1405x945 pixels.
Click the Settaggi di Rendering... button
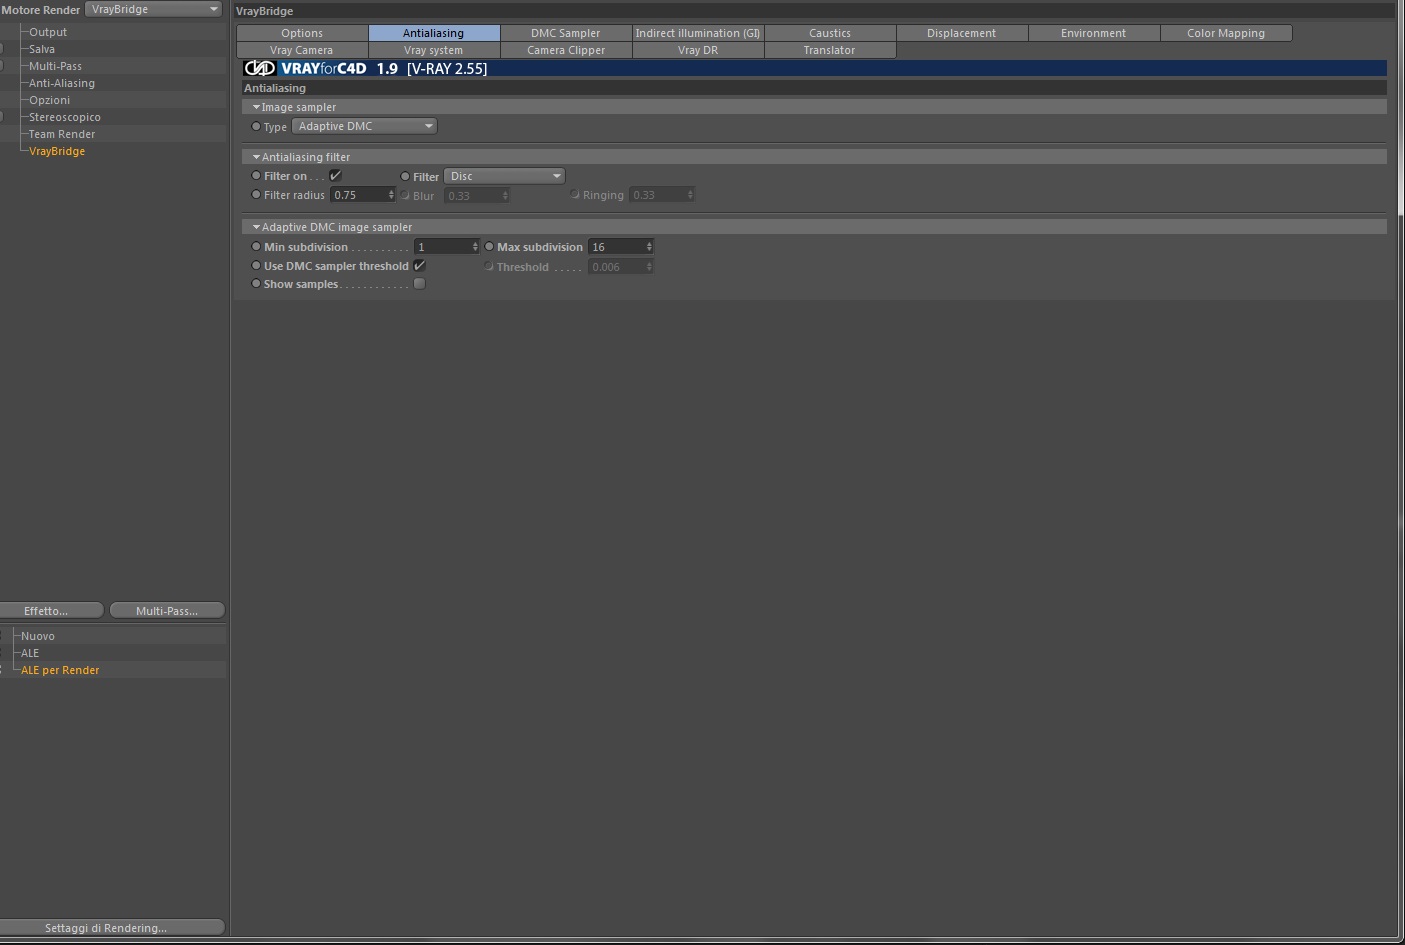point(112,928)
